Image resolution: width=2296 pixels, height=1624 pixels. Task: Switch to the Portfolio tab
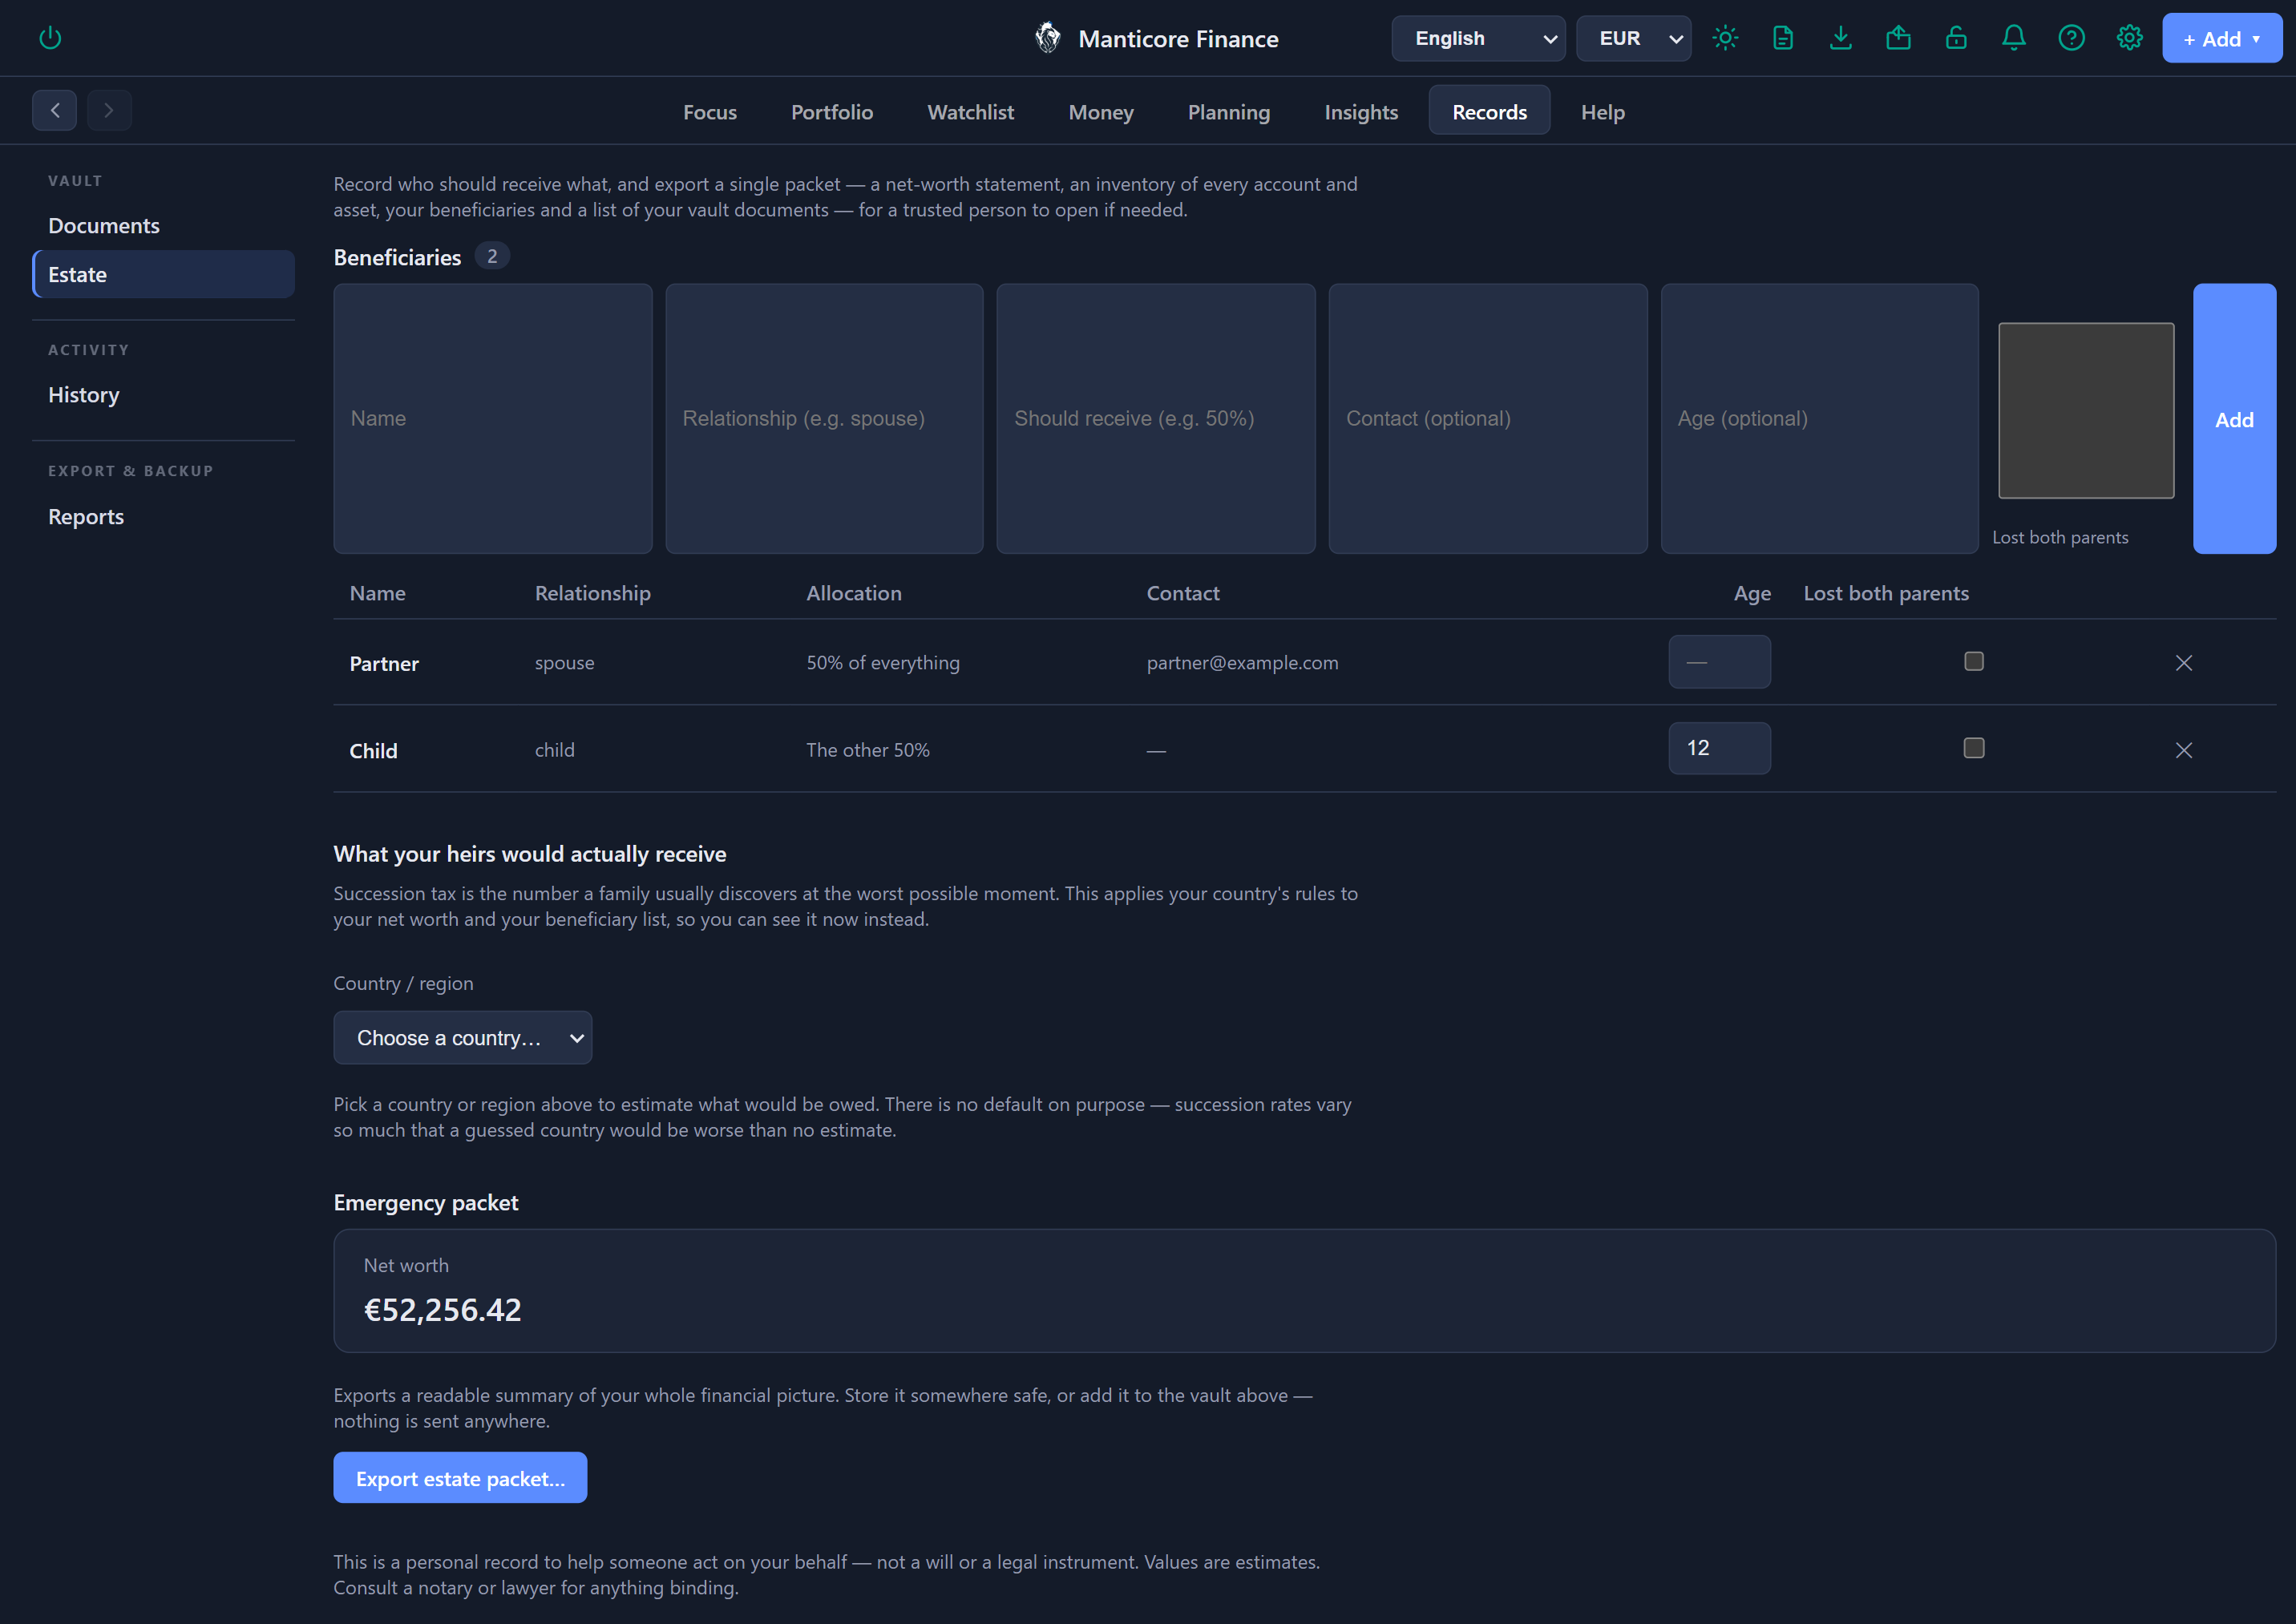[x=832, y=112]
